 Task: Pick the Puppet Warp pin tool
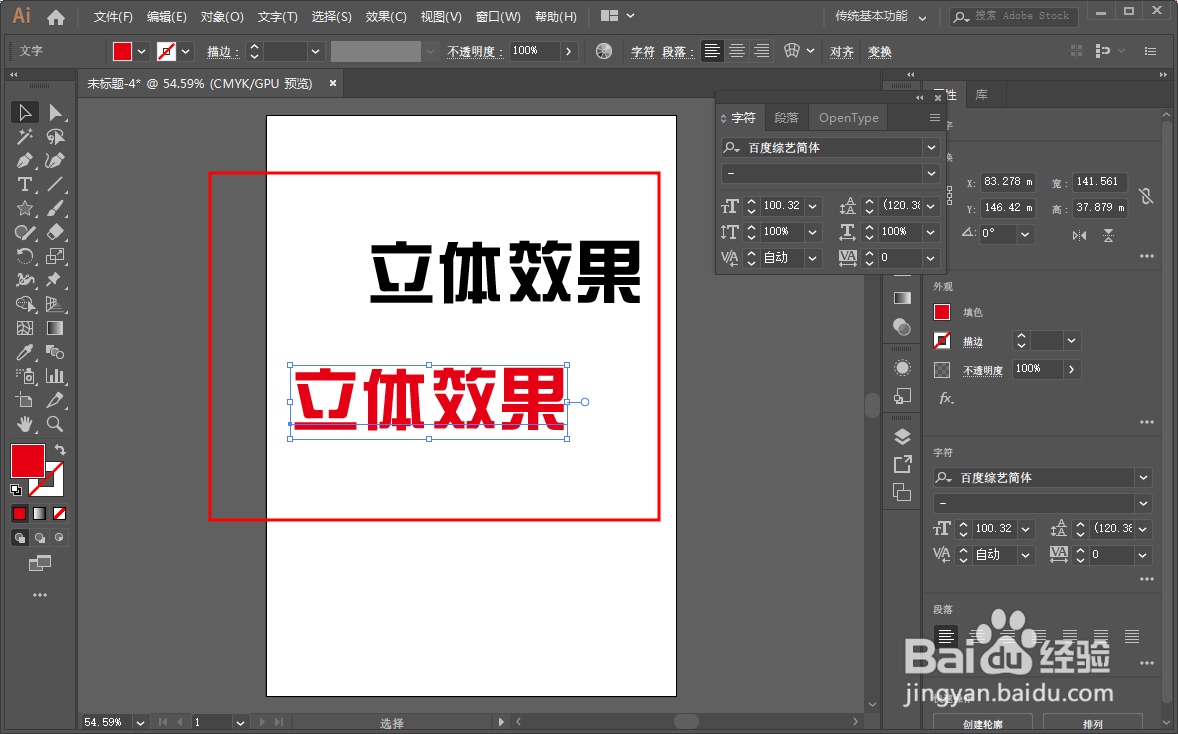[55, 280]
